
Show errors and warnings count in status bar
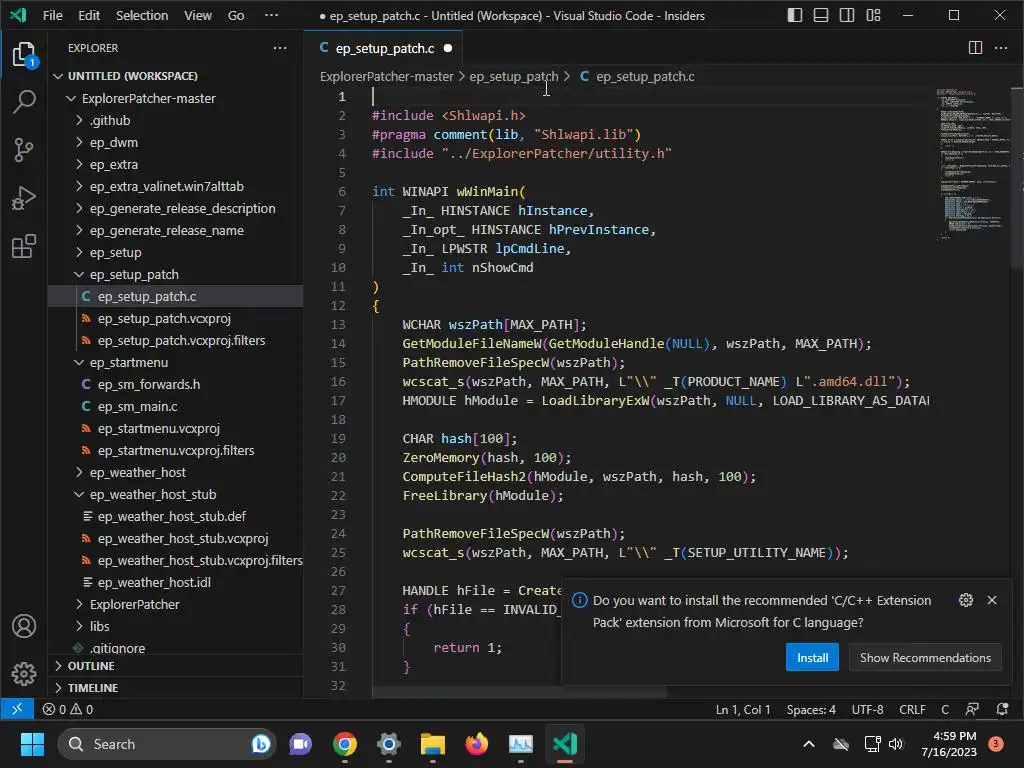click(x=67, y=709)
